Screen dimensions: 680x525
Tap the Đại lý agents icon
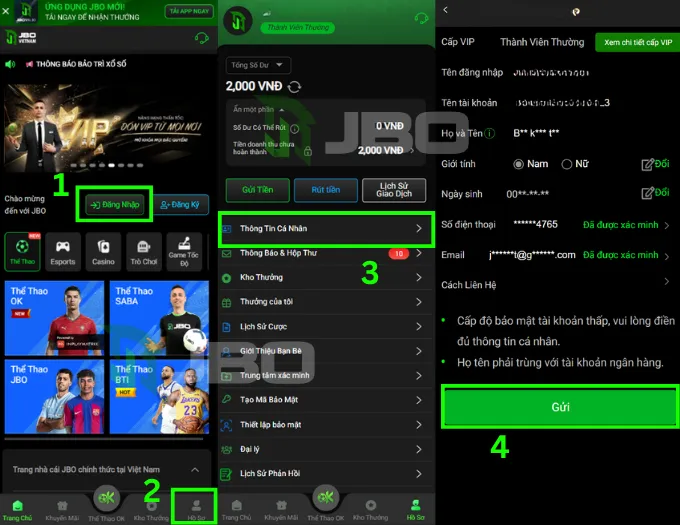[x=226, y=450]
